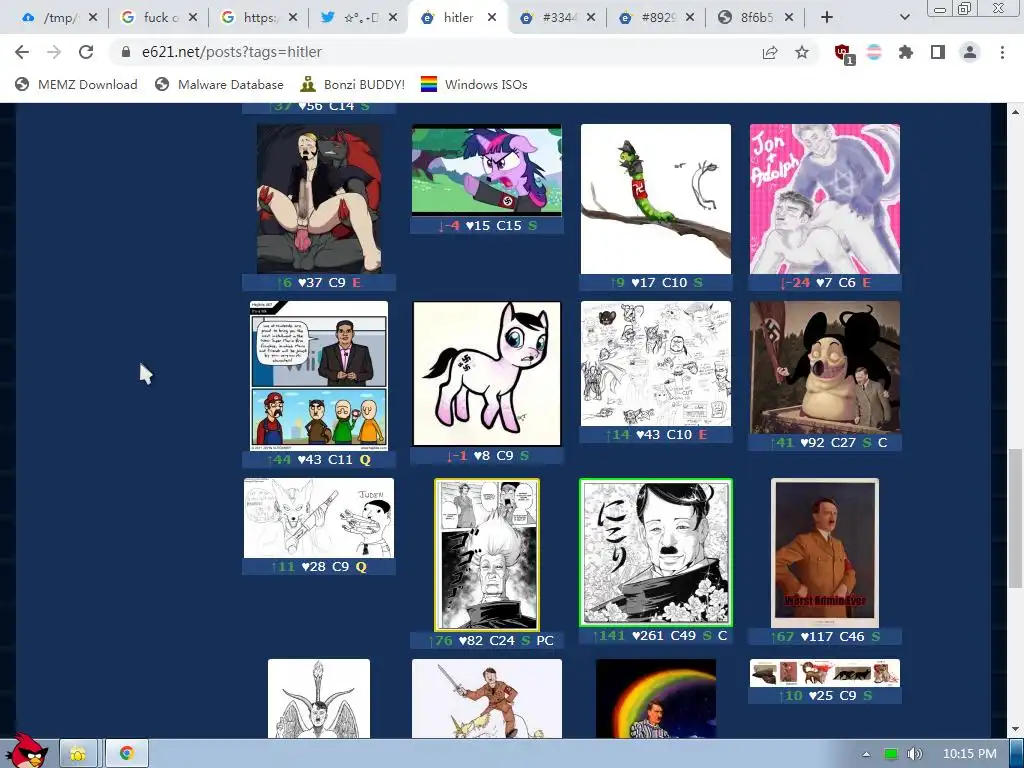Image resolution: width=1024 pixels, height=768 pixels.
Task: Open Chrome's three-dot menu
Action: point(1002,52)
